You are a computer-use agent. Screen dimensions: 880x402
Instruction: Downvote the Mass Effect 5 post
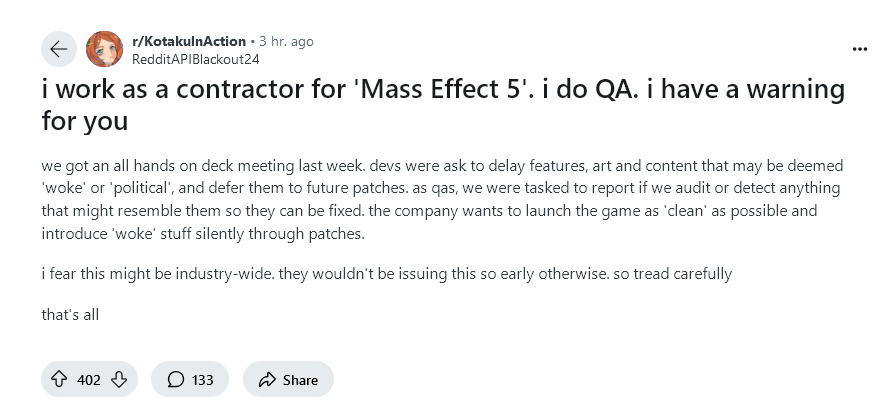(x=119, y=380)
